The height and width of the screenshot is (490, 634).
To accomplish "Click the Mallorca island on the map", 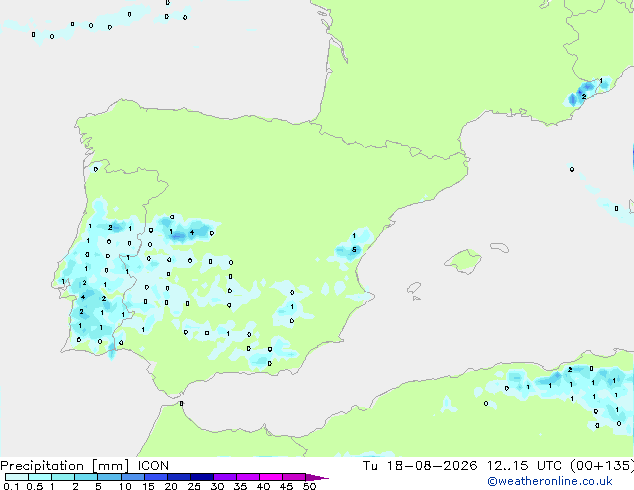I will 463,261.
